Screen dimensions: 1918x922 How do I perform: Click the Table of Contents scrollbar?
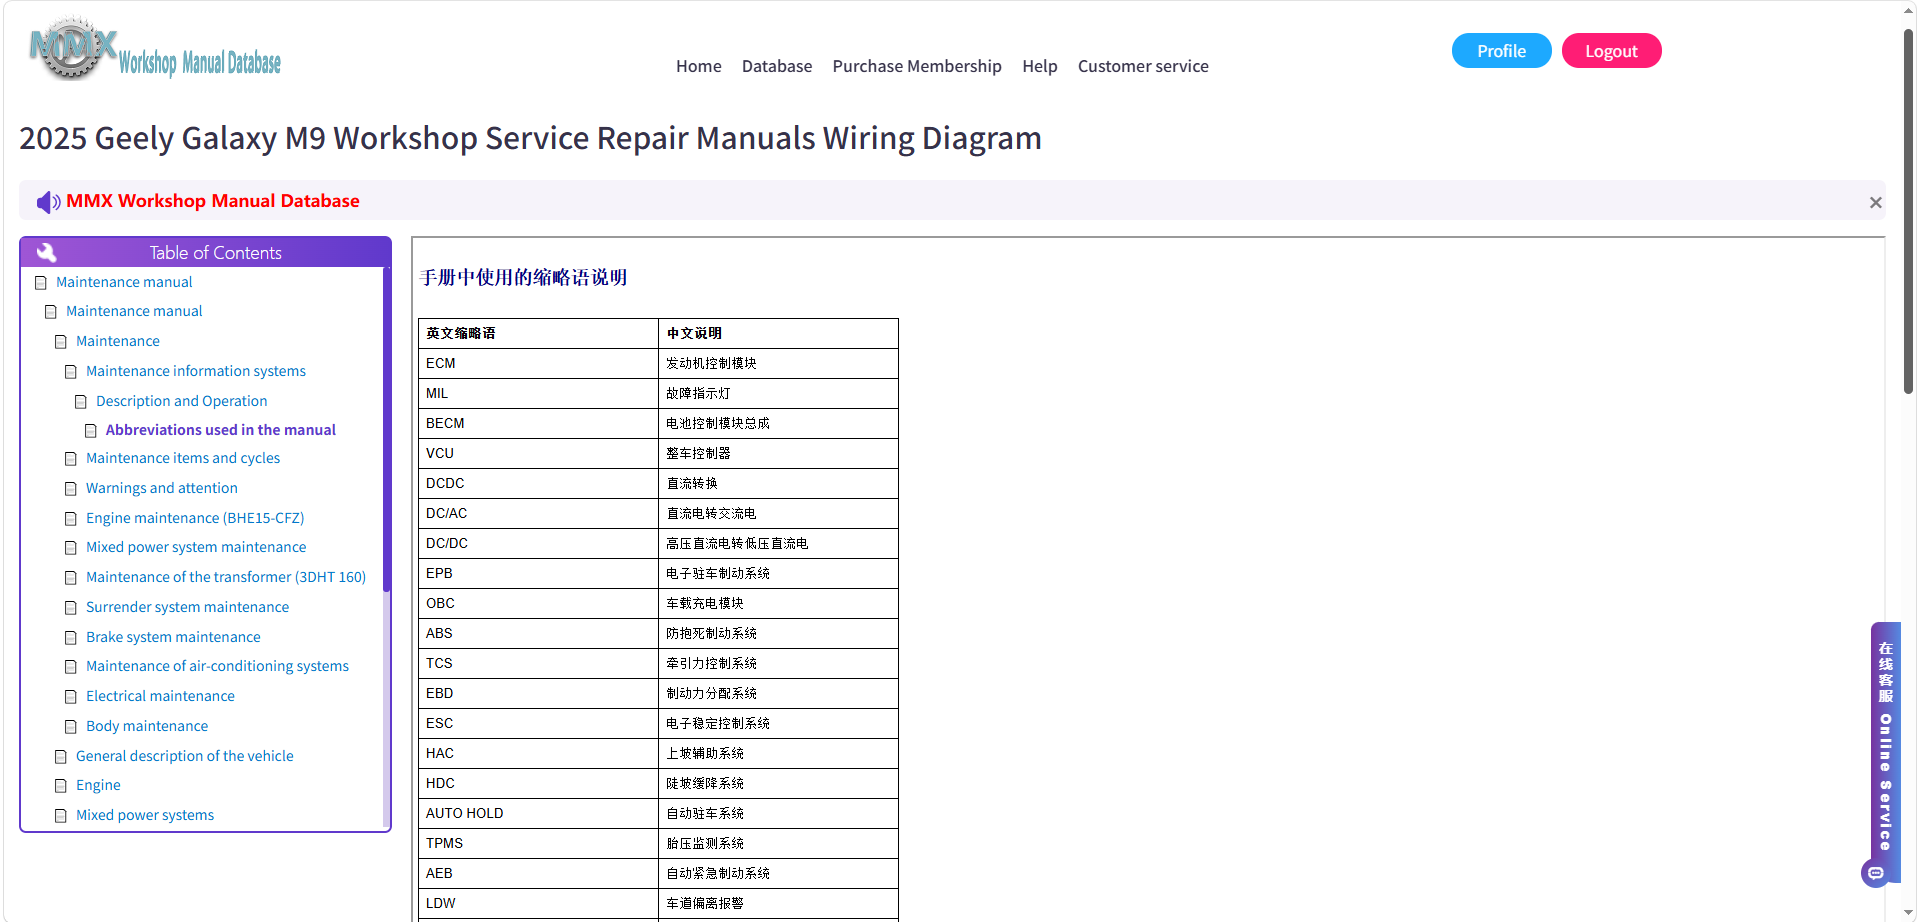(x=386, y=430)
